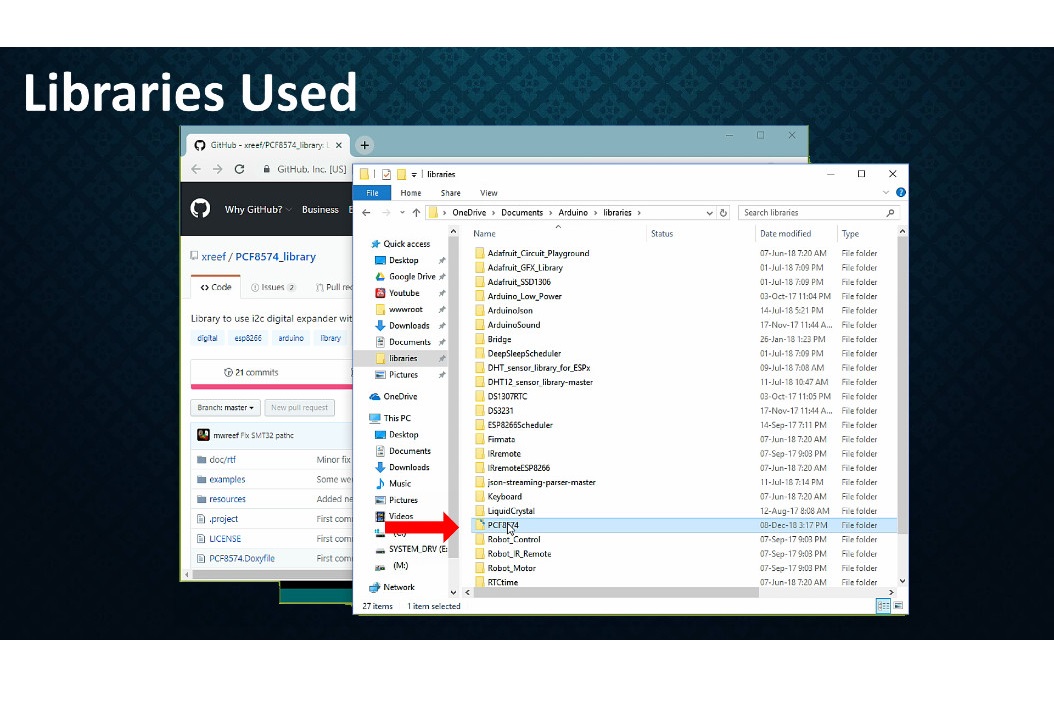Open the chevron after Arduino in address bar

[x=596, y=212]
